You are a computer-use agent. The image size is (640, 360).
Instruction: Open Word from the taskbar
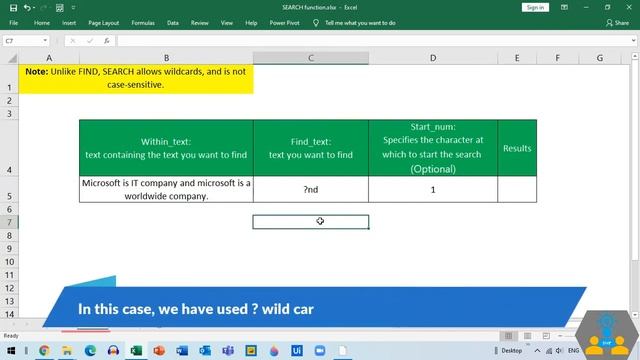(x=182, y=351)
